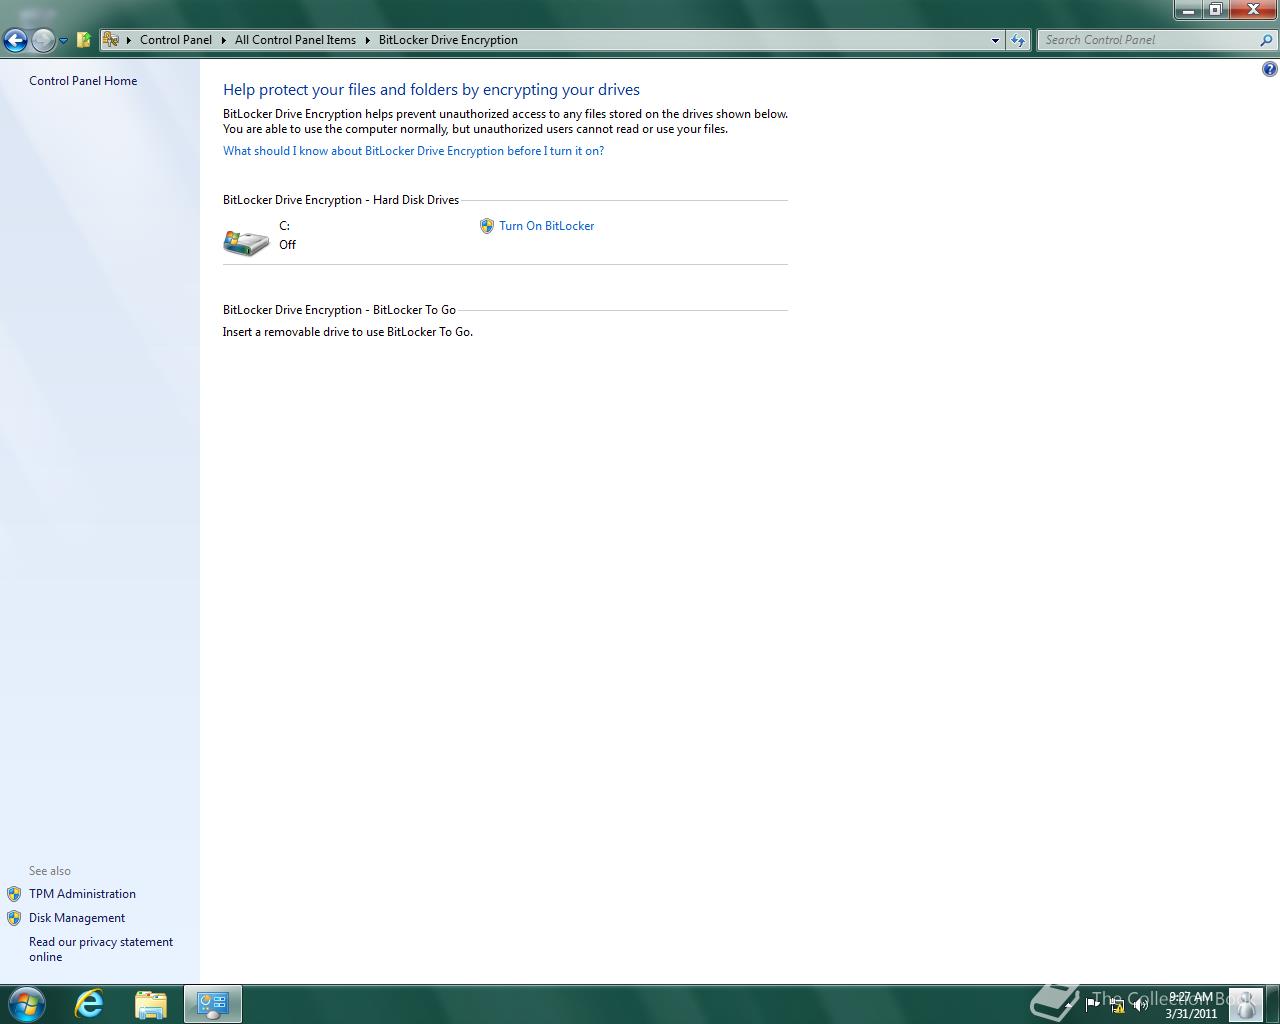Click the user picture tile in taskbar
The height and width of the screenshot is (1024, 1280).
1245,1004
